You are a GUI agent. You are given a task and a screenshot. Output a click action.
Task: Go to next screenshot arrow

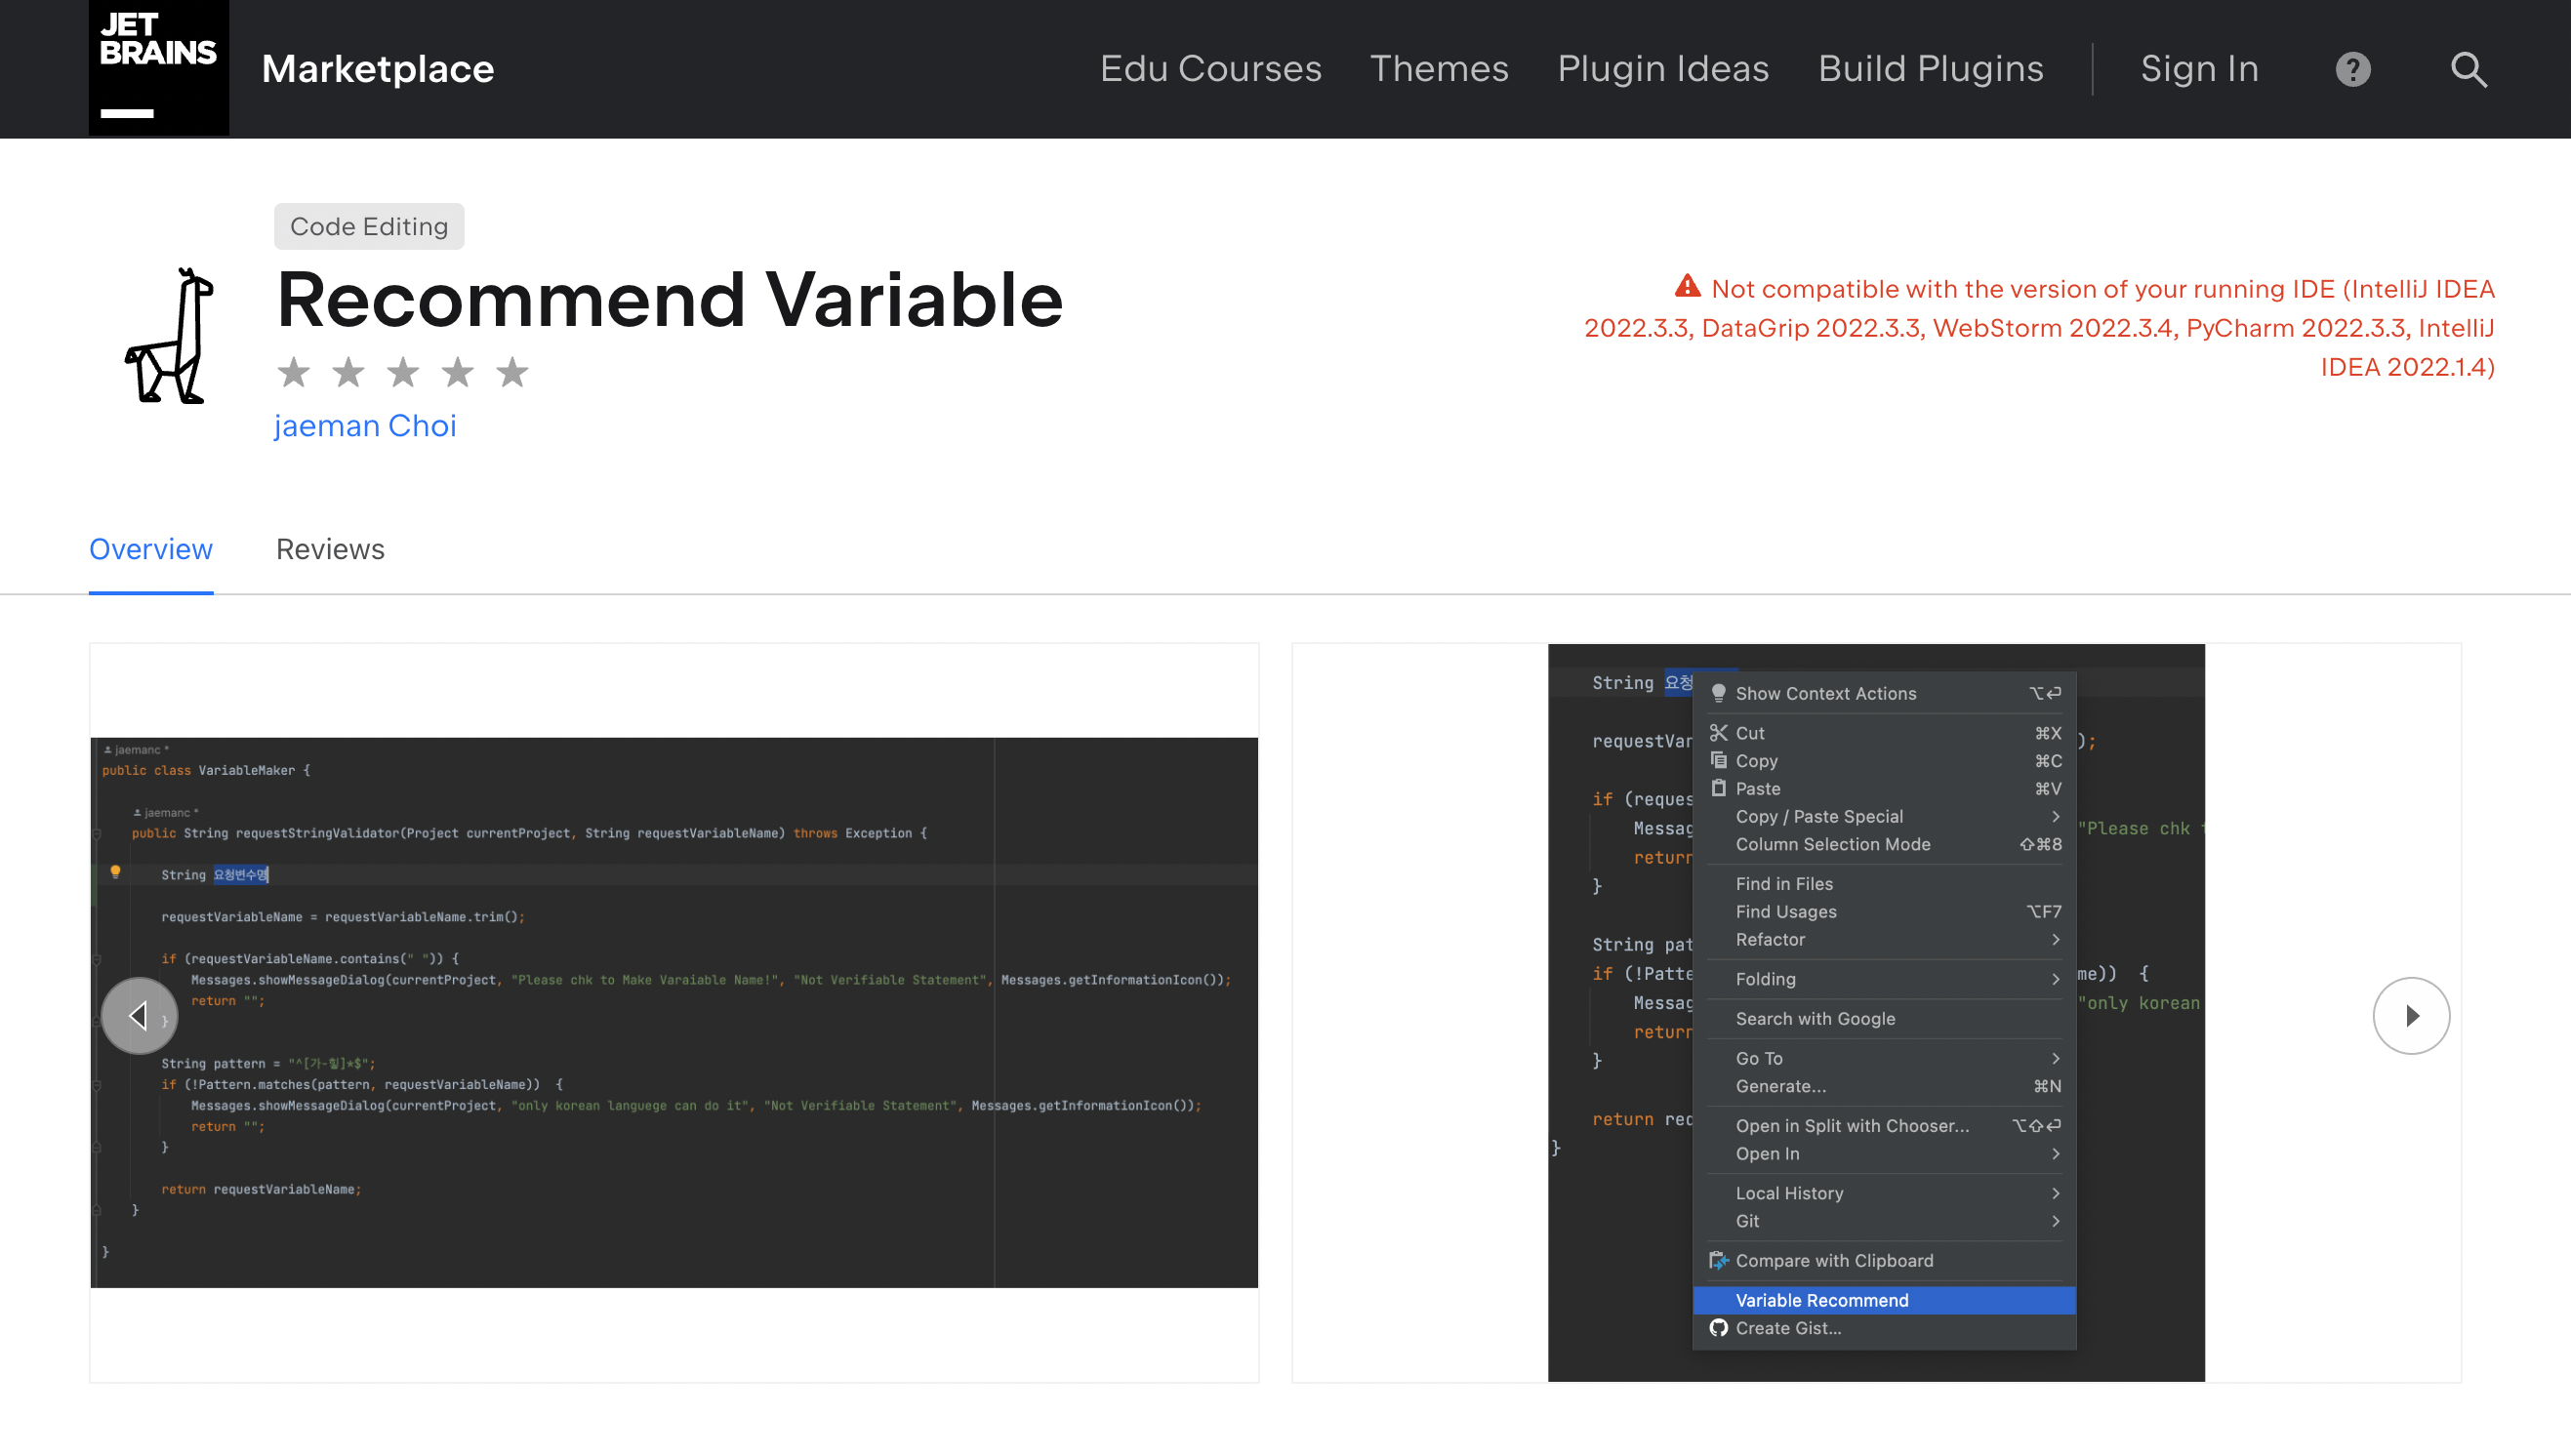click(x=2410, y=1015)
